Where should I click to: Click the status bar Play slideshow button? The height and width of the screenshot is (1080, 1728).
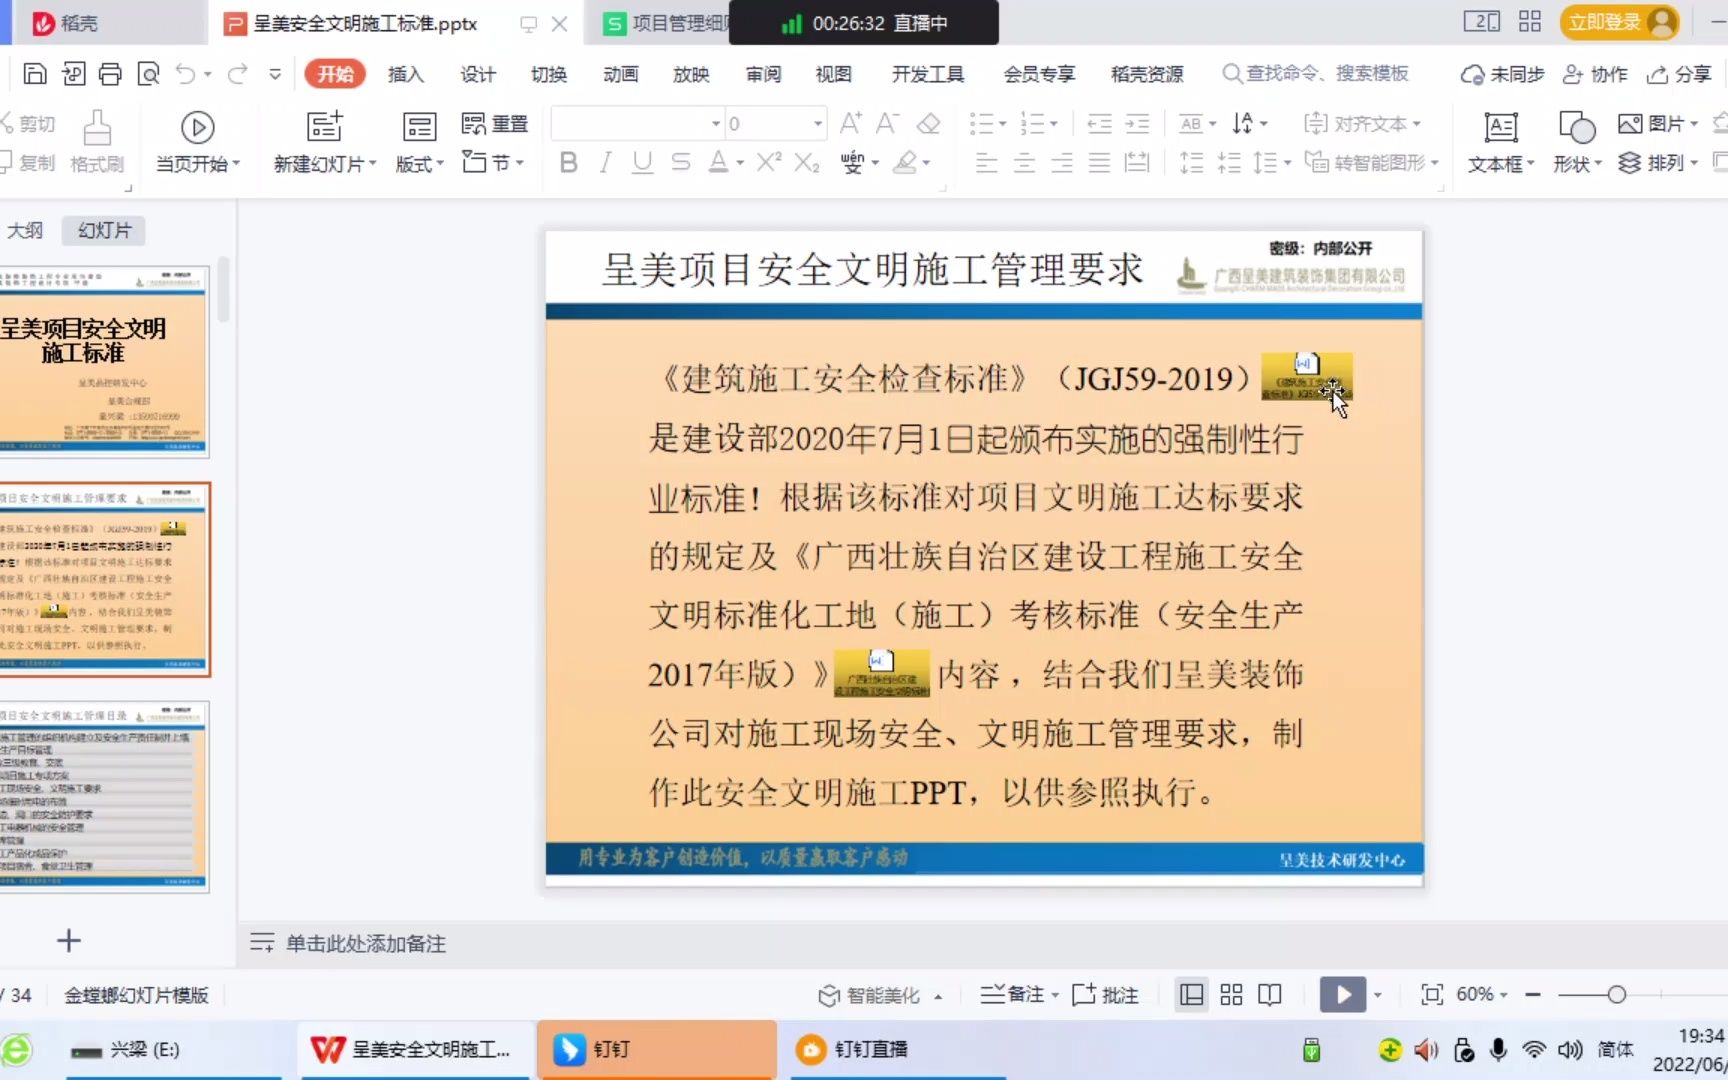point(1343,995)
